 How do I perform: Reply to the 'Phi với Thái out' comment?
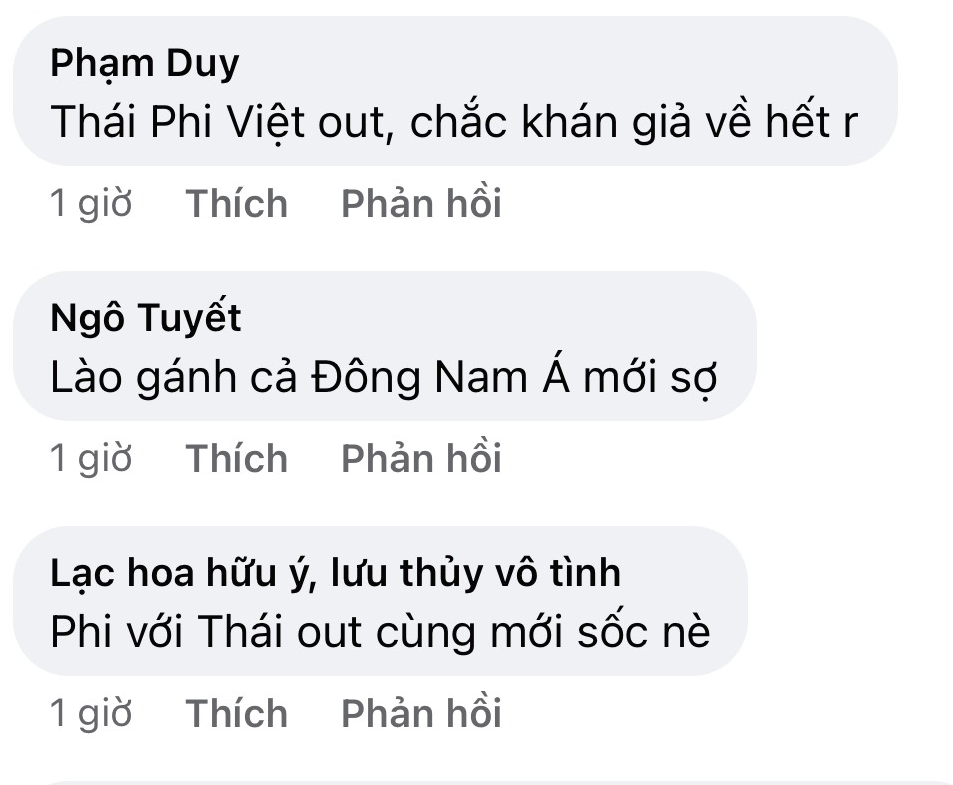[421, 714]
